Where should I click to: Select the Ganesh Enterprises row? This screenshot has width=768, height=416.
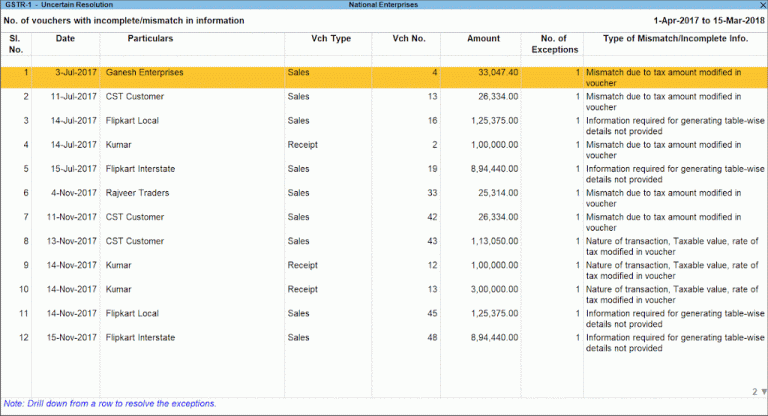[x=384, y=77]
